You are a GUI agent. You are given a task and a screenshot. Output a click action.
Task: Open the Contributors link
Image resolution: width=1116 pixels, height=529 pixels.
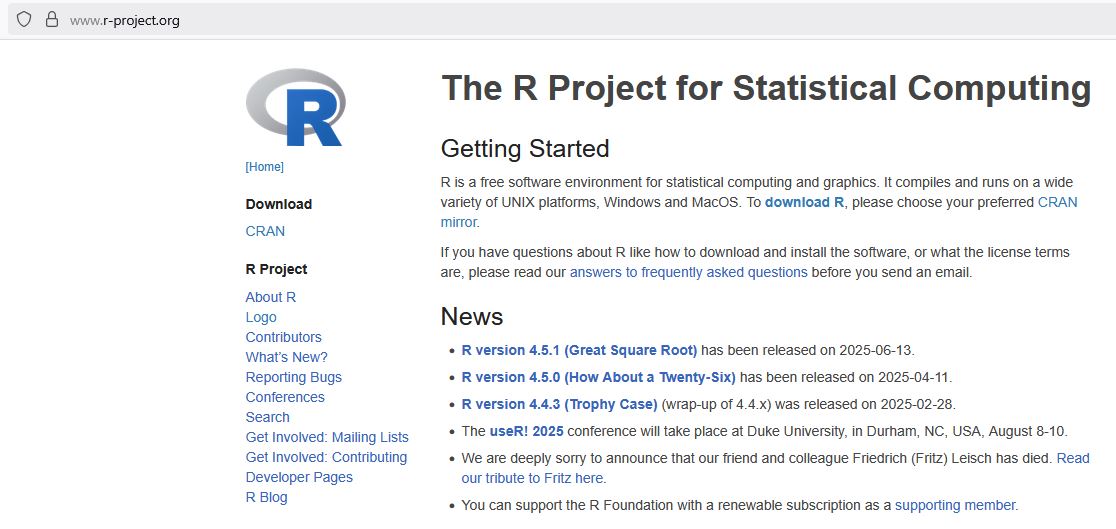[283, 337]
